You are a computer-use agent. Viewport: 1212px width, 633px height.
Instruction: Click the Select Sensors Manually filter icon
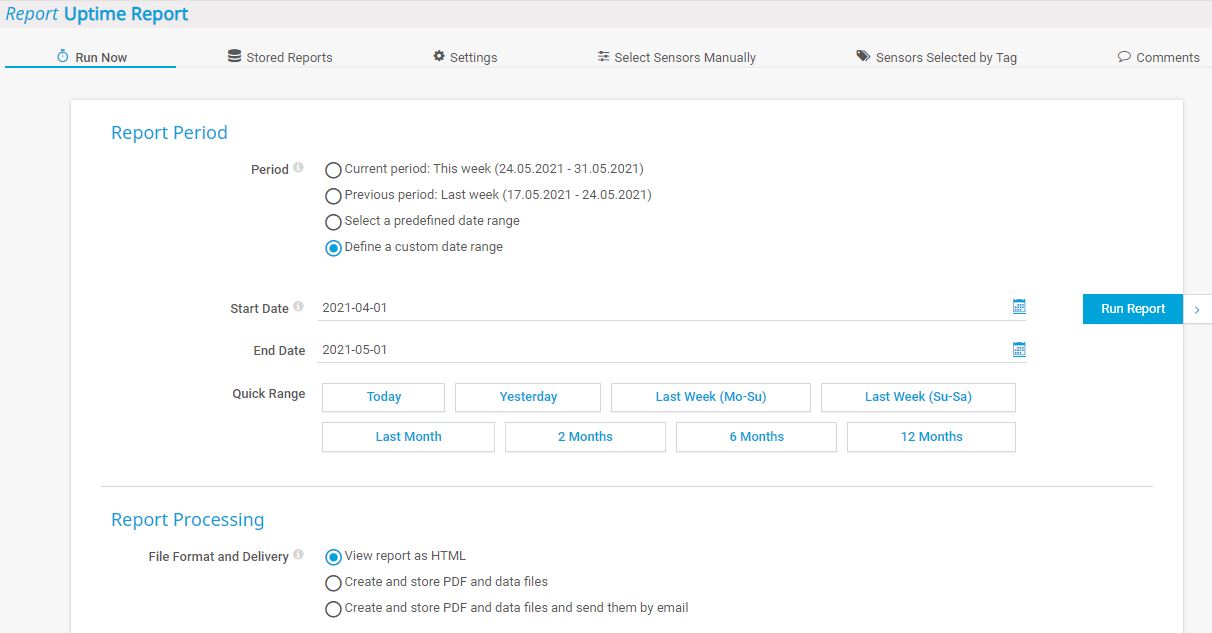point(603,57)
